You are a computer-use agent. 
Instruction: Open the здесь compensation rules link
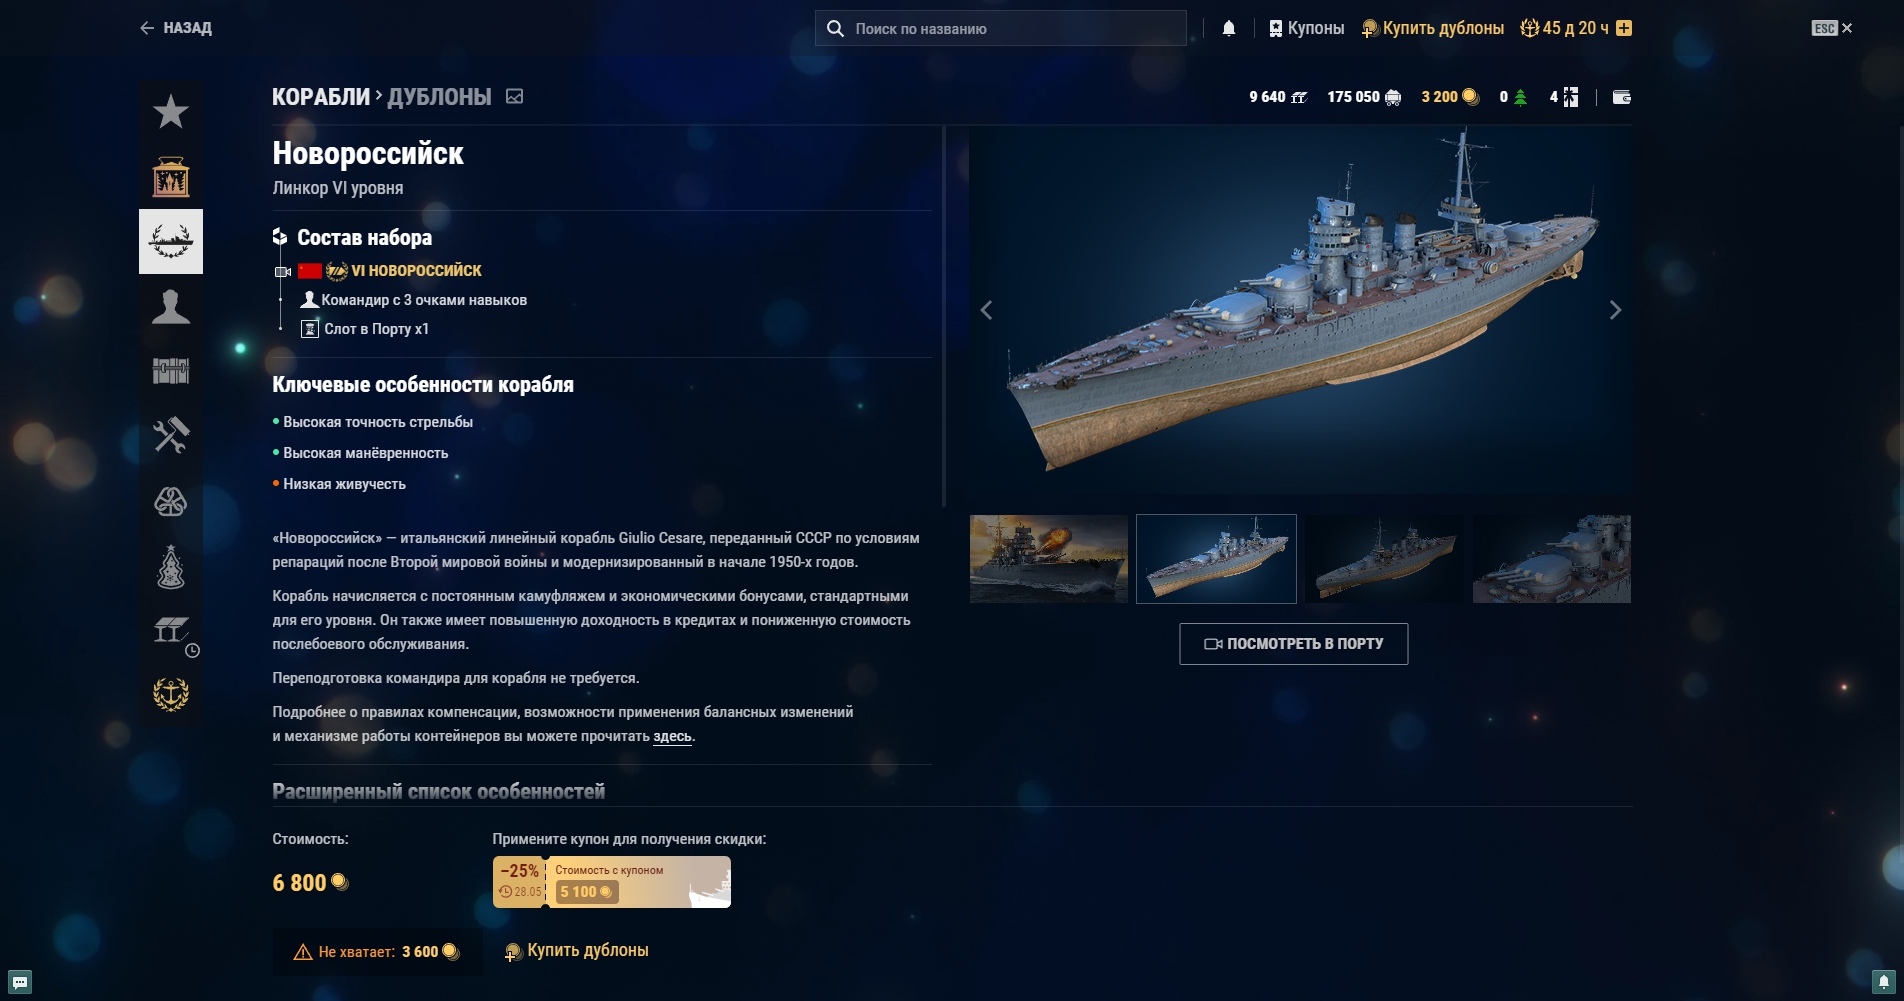(x=672, y=736)
